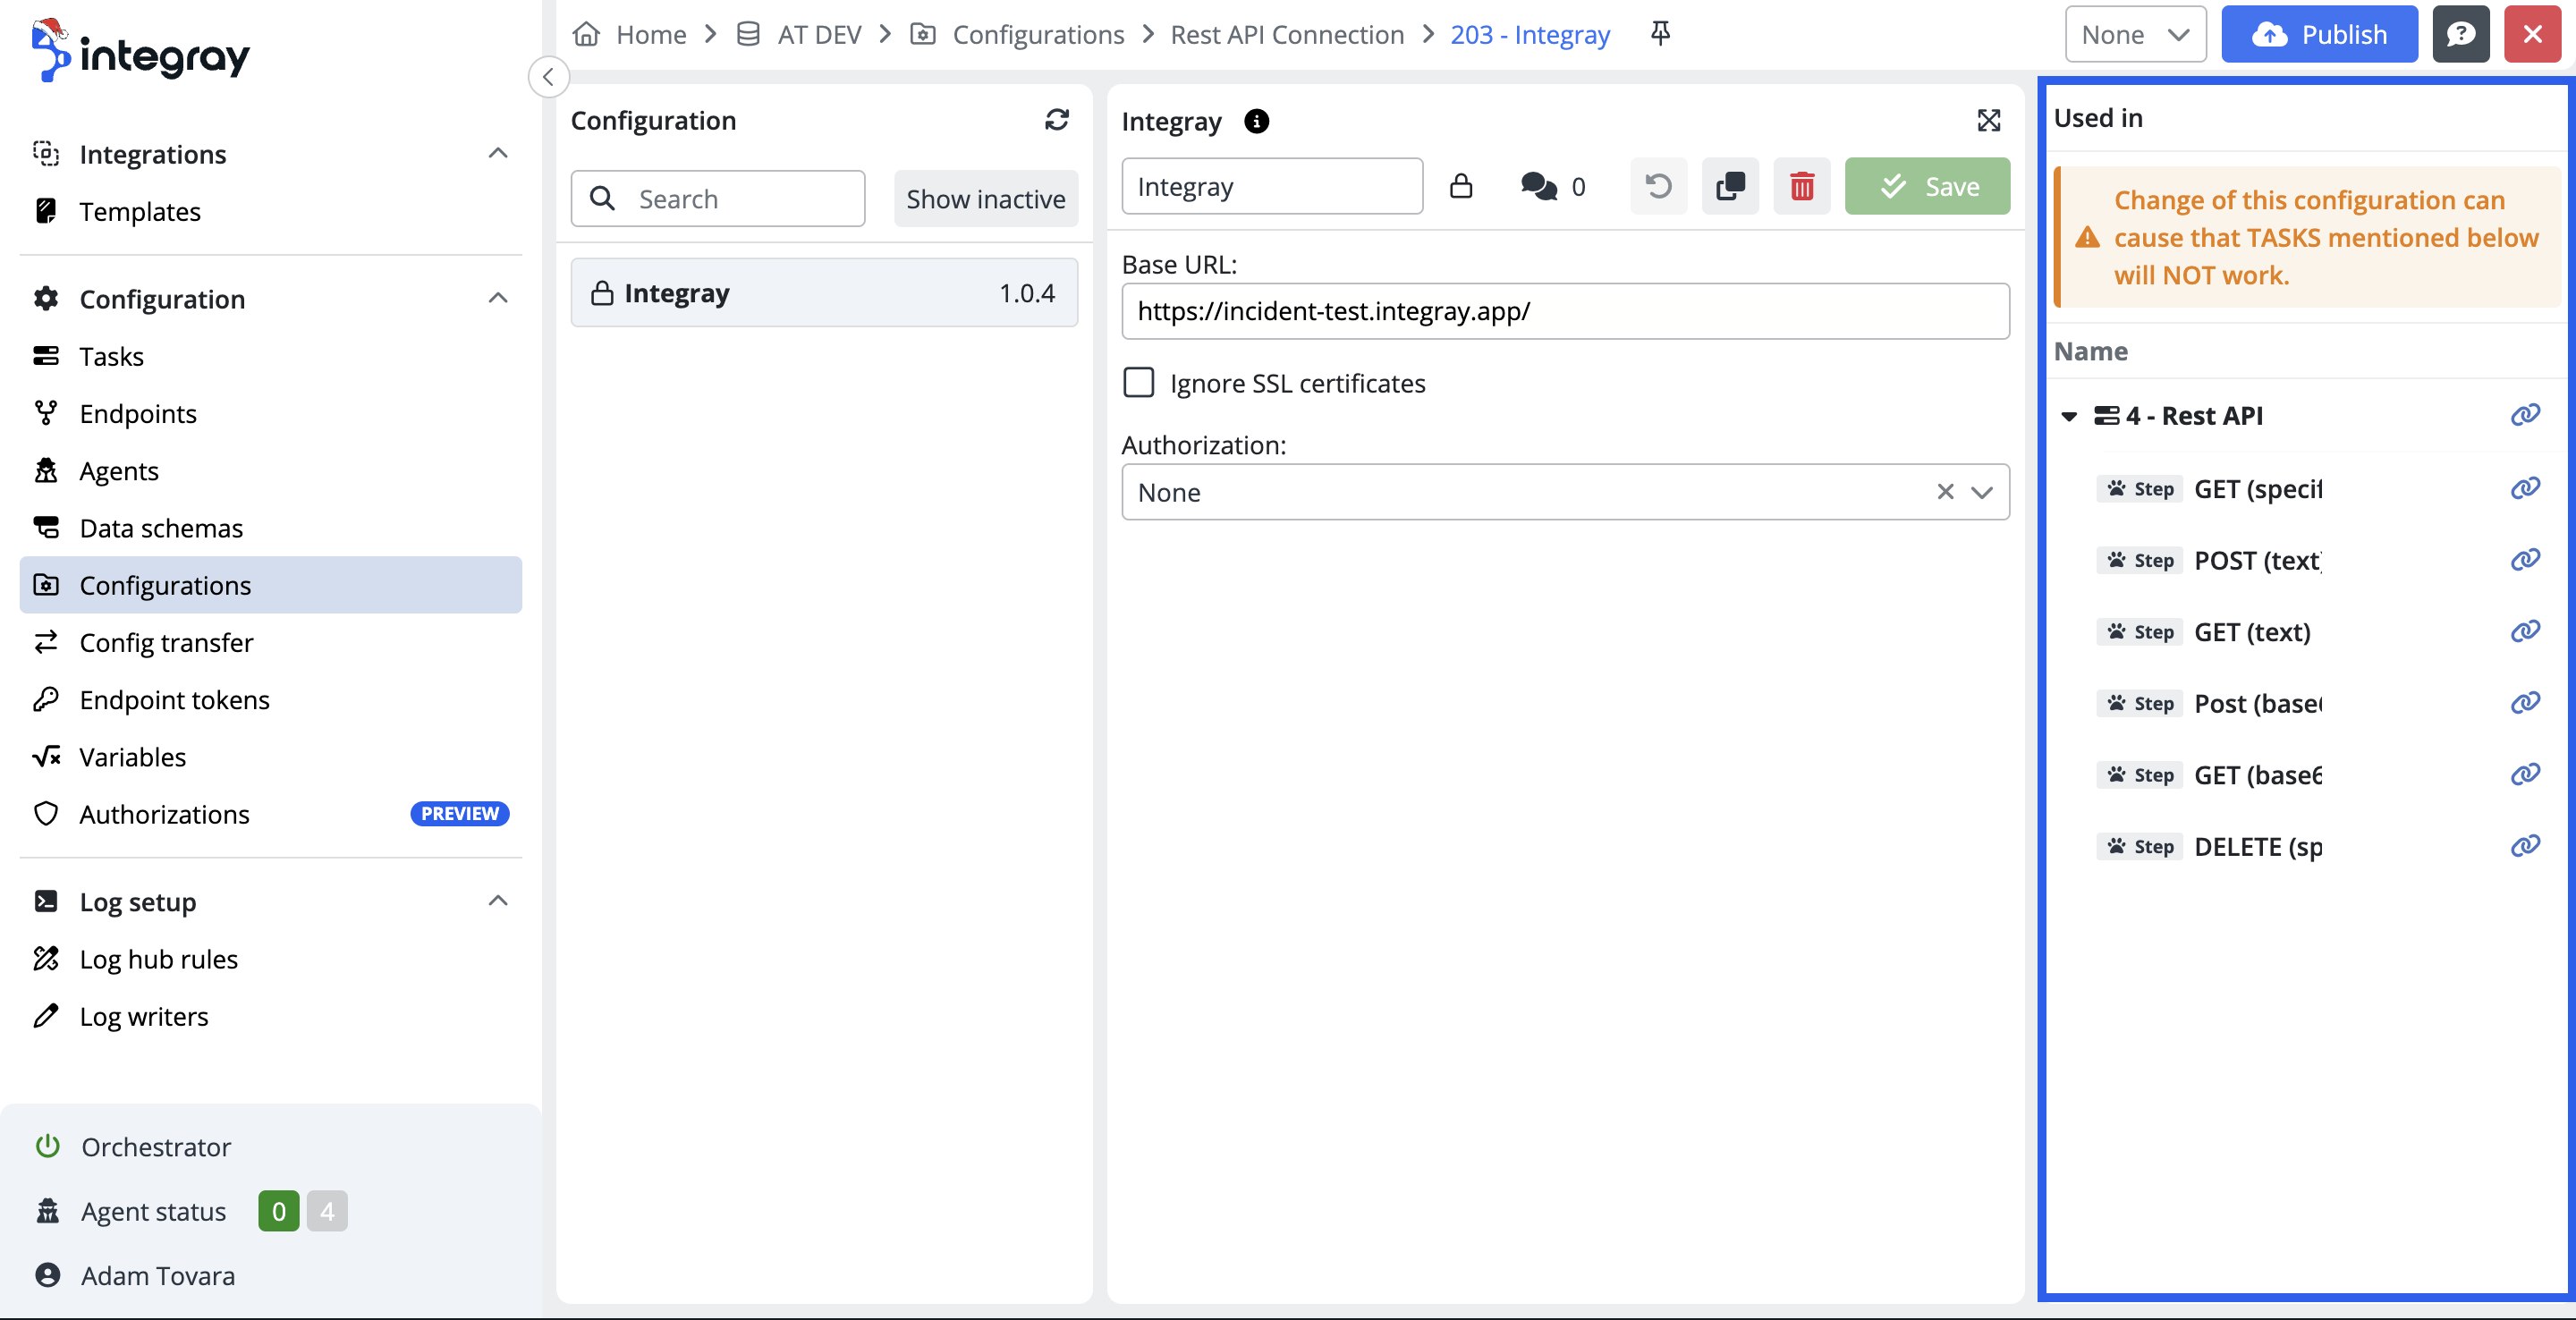Toggle the Show inactive button
The width and height of the screenshot is (2576, 1320).
[985, 199]
